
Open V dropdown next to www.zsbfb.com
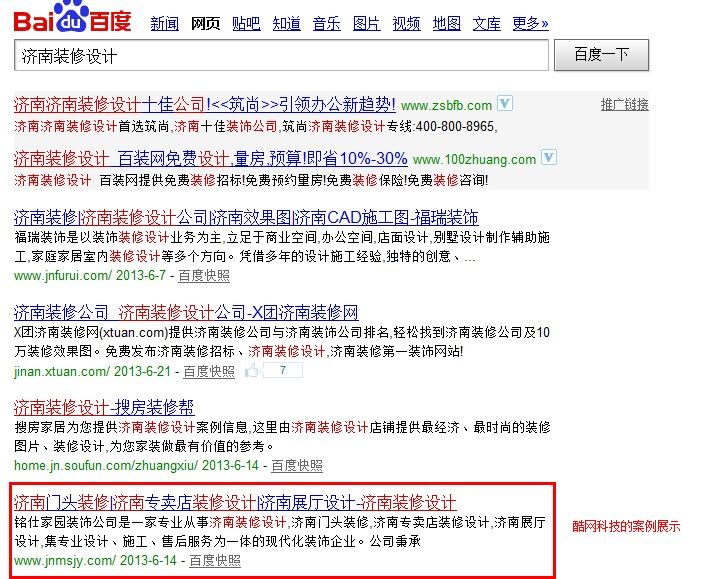point(505,104)
